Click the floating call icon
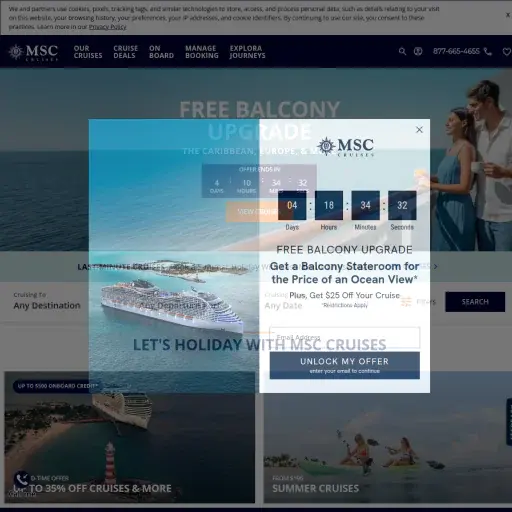Viewport: 512px width, 512px height. [21, 479]
